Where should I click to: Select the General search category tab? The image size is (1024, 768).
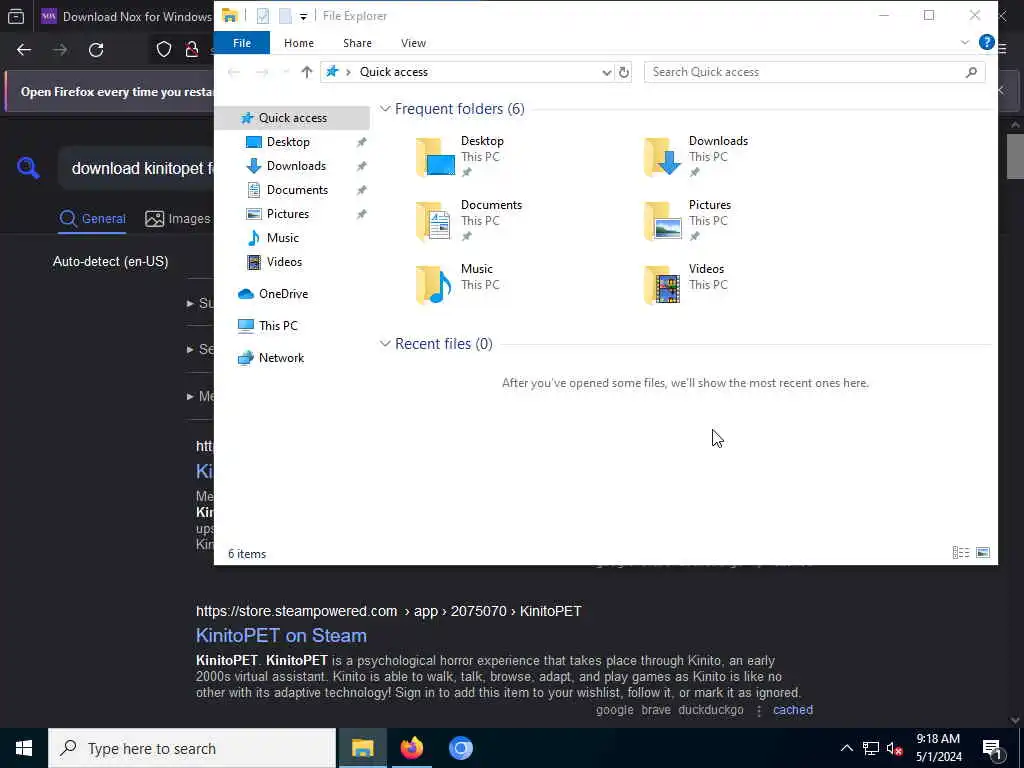pos(92,219)
